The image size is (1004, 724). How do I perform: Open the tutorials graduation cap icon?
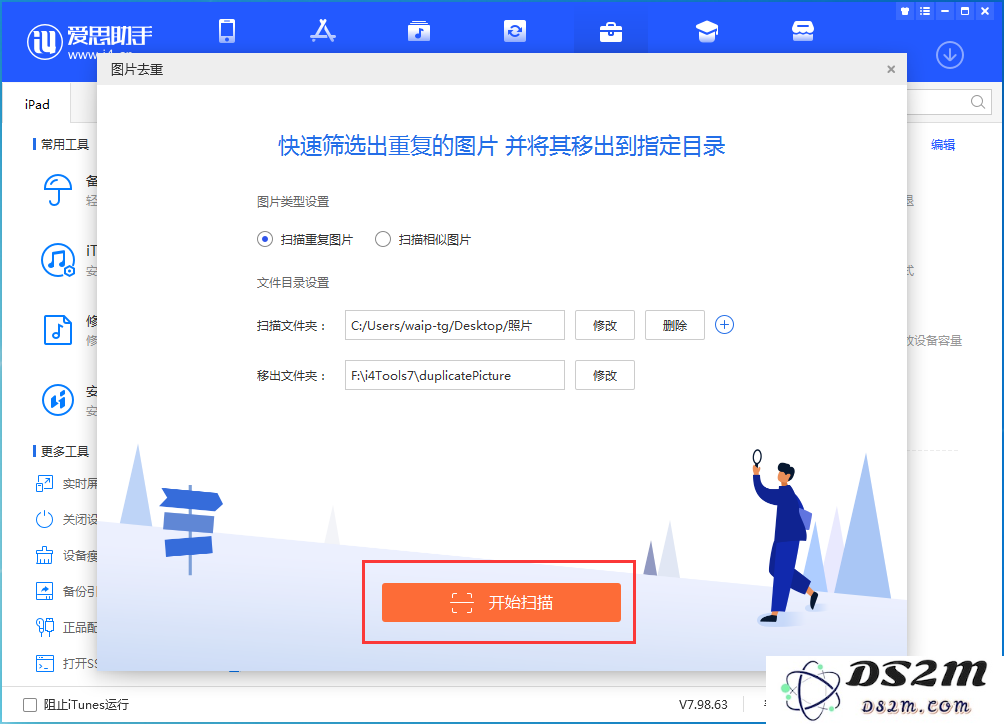[707, 31]
